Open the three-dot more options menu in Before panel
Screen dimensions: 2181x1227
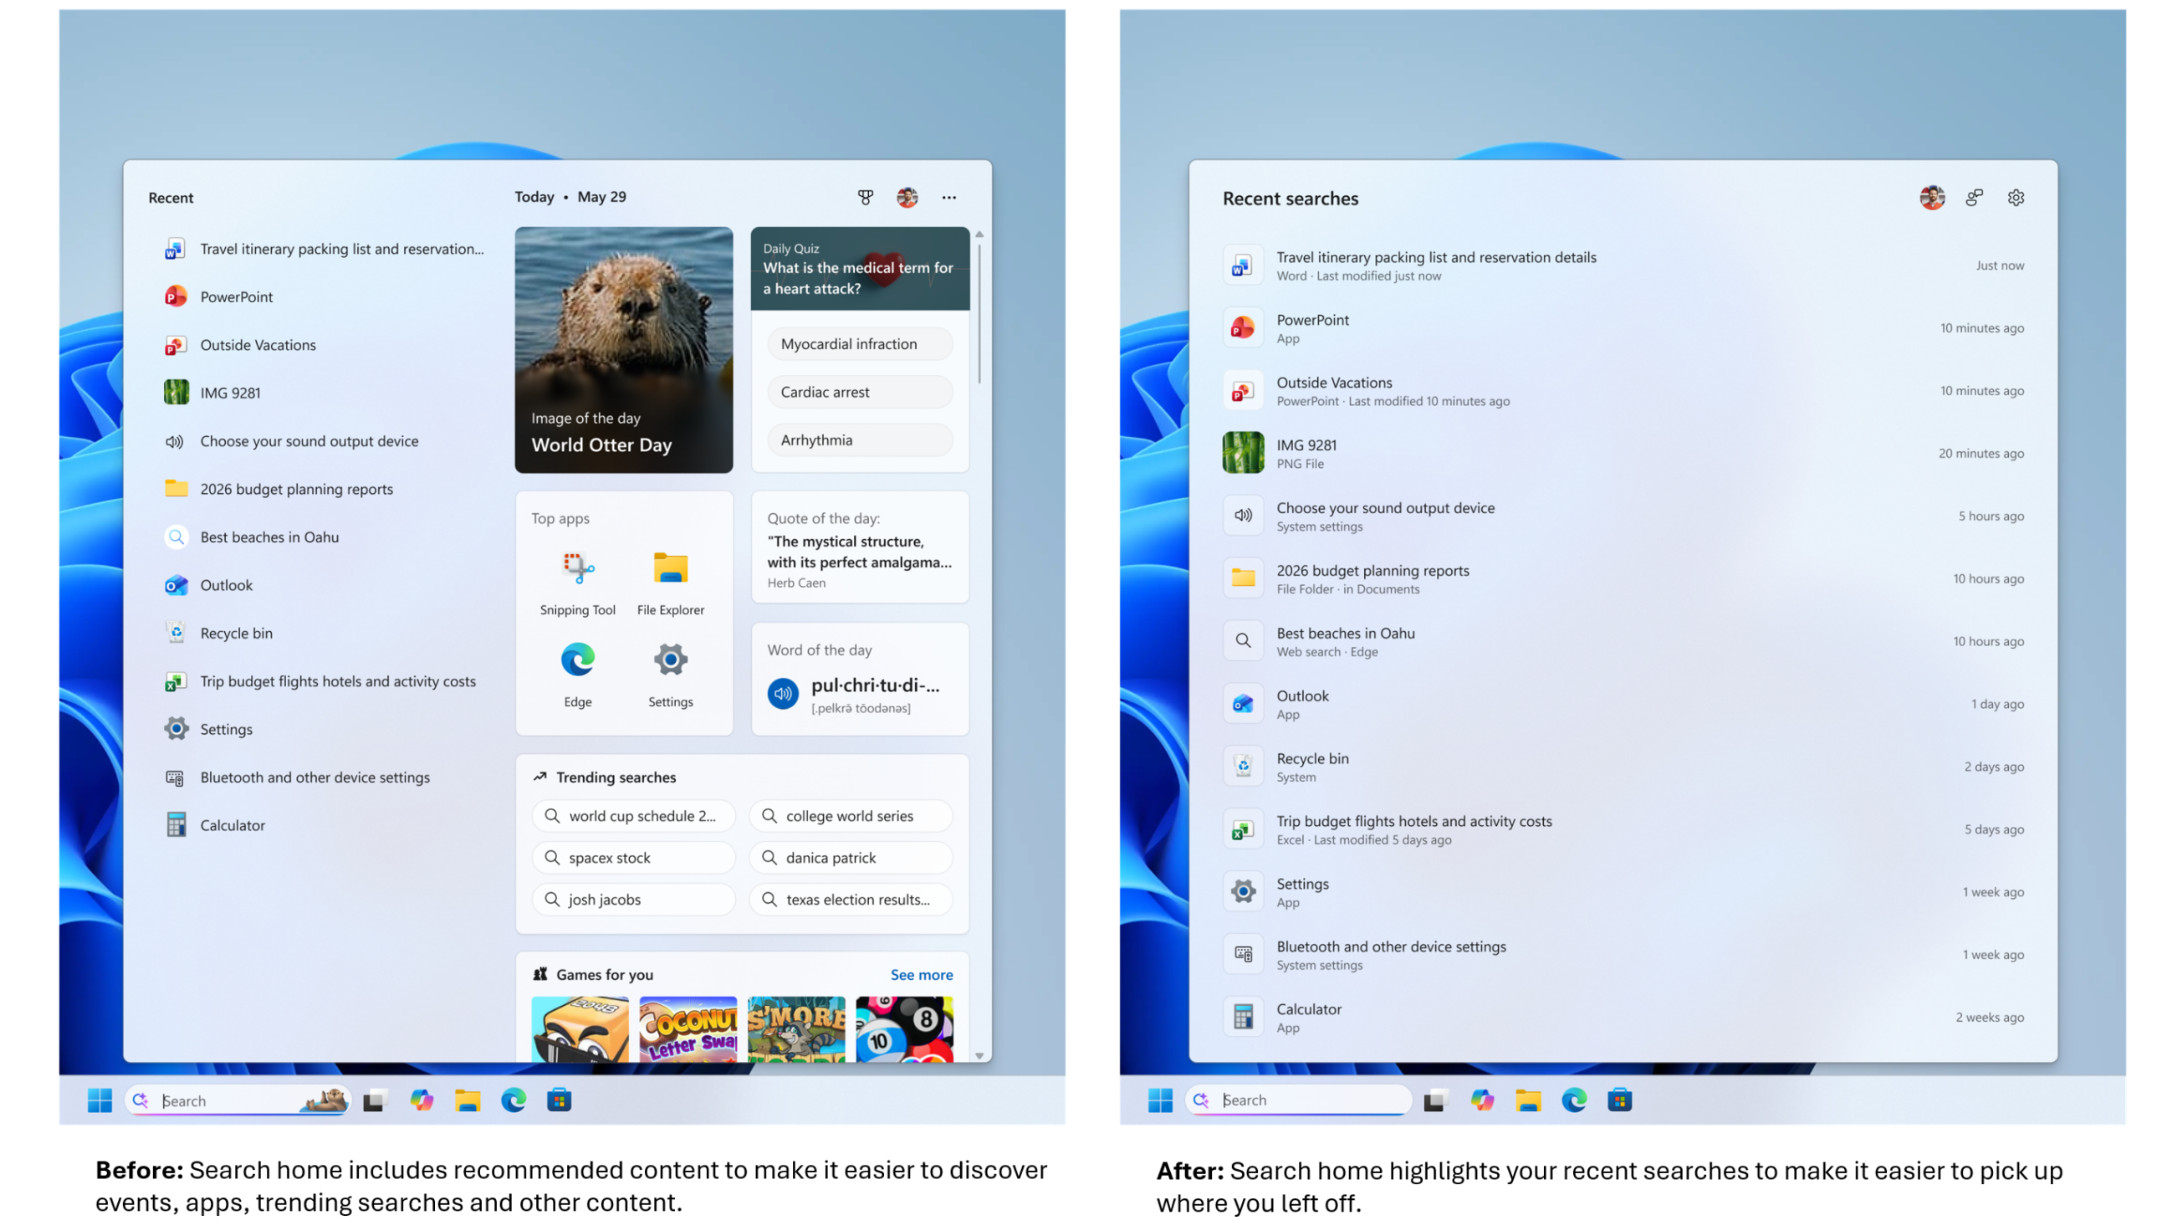tap(948, 197)
